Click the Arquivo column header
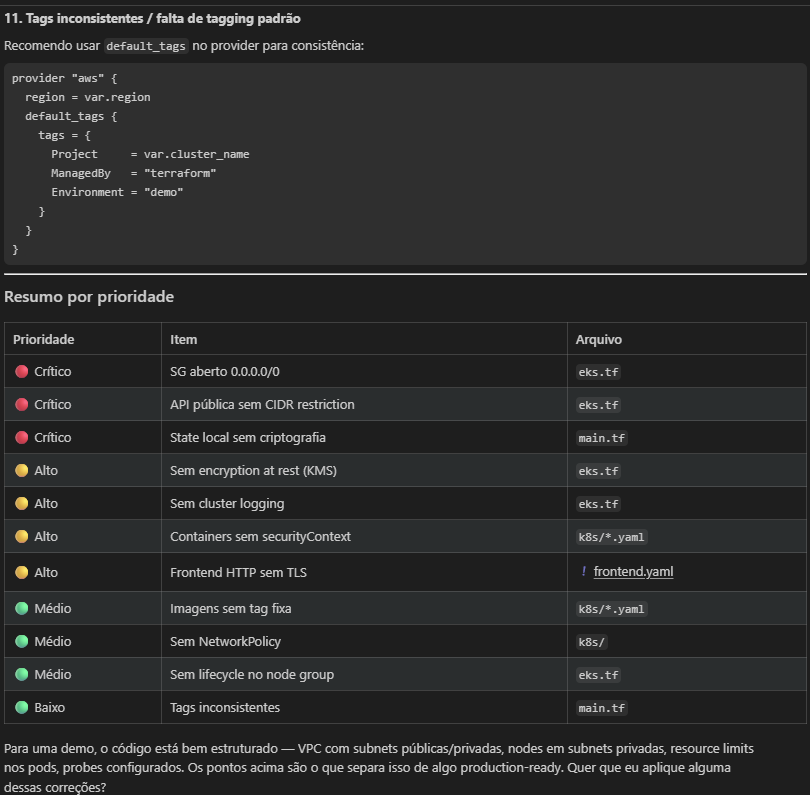This screenshot has height=795, width=810. [598, 339]
